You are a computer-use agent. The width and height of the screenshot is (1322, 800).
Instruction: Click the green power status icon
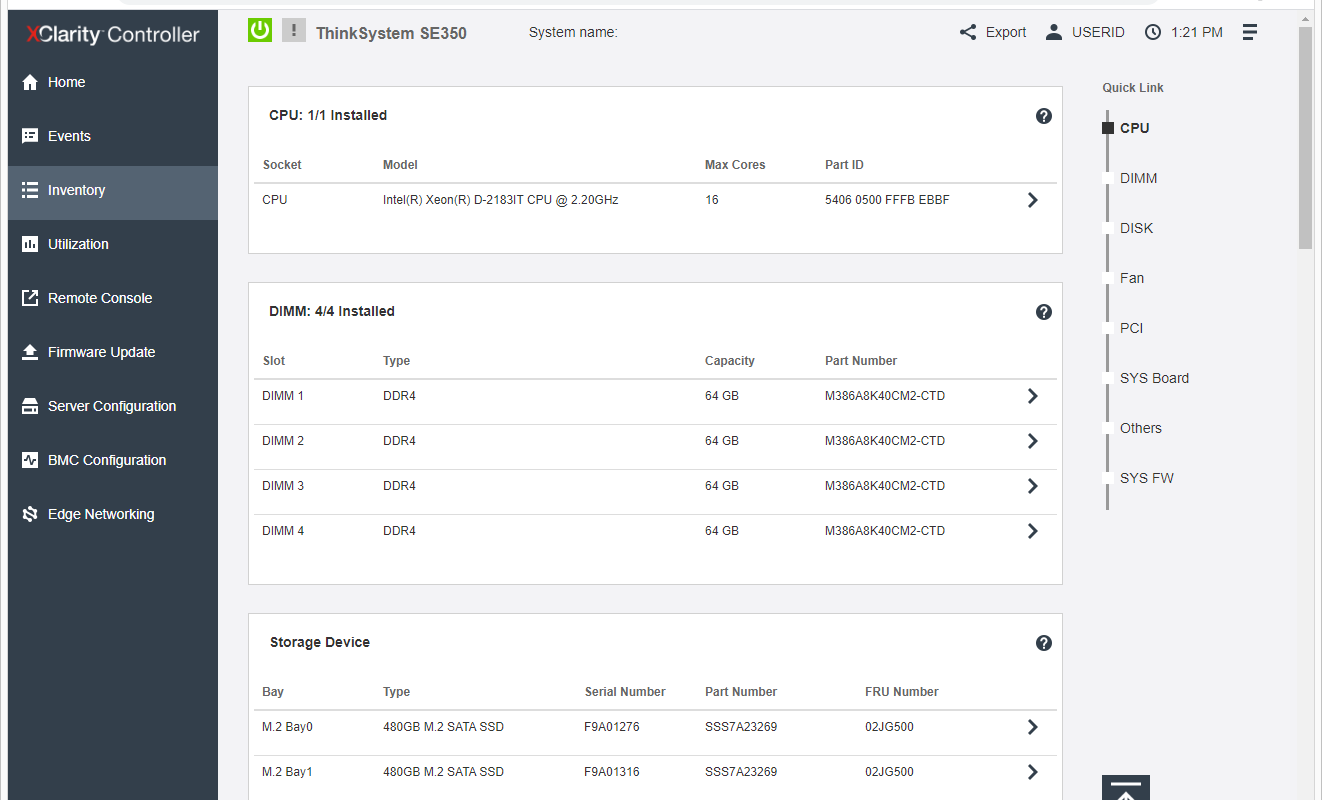click(260, 30)
